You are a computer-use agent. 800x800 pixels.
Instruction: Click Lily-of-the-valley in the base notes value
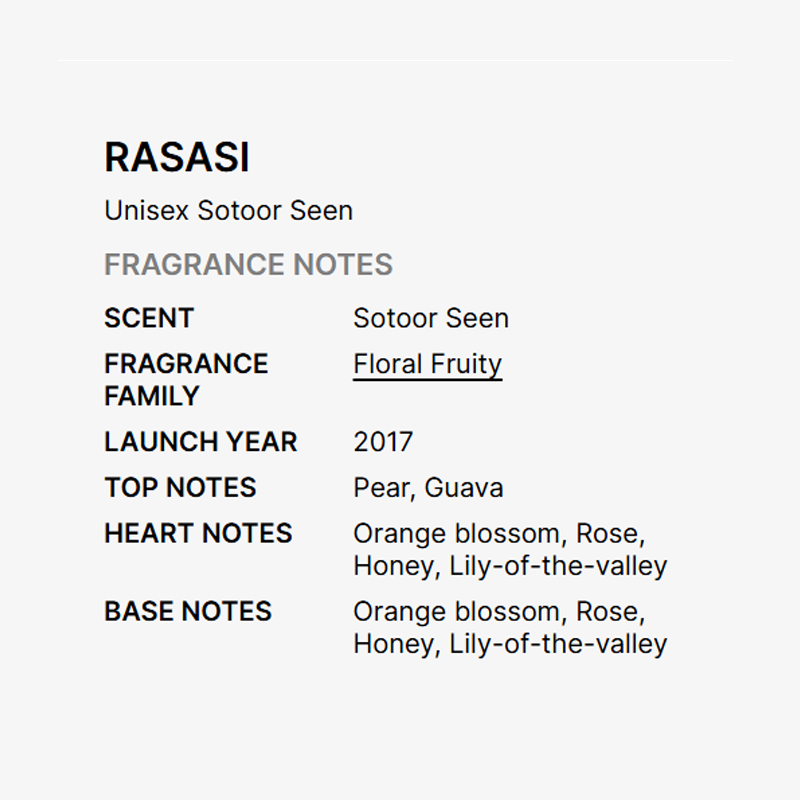(558, 644)
